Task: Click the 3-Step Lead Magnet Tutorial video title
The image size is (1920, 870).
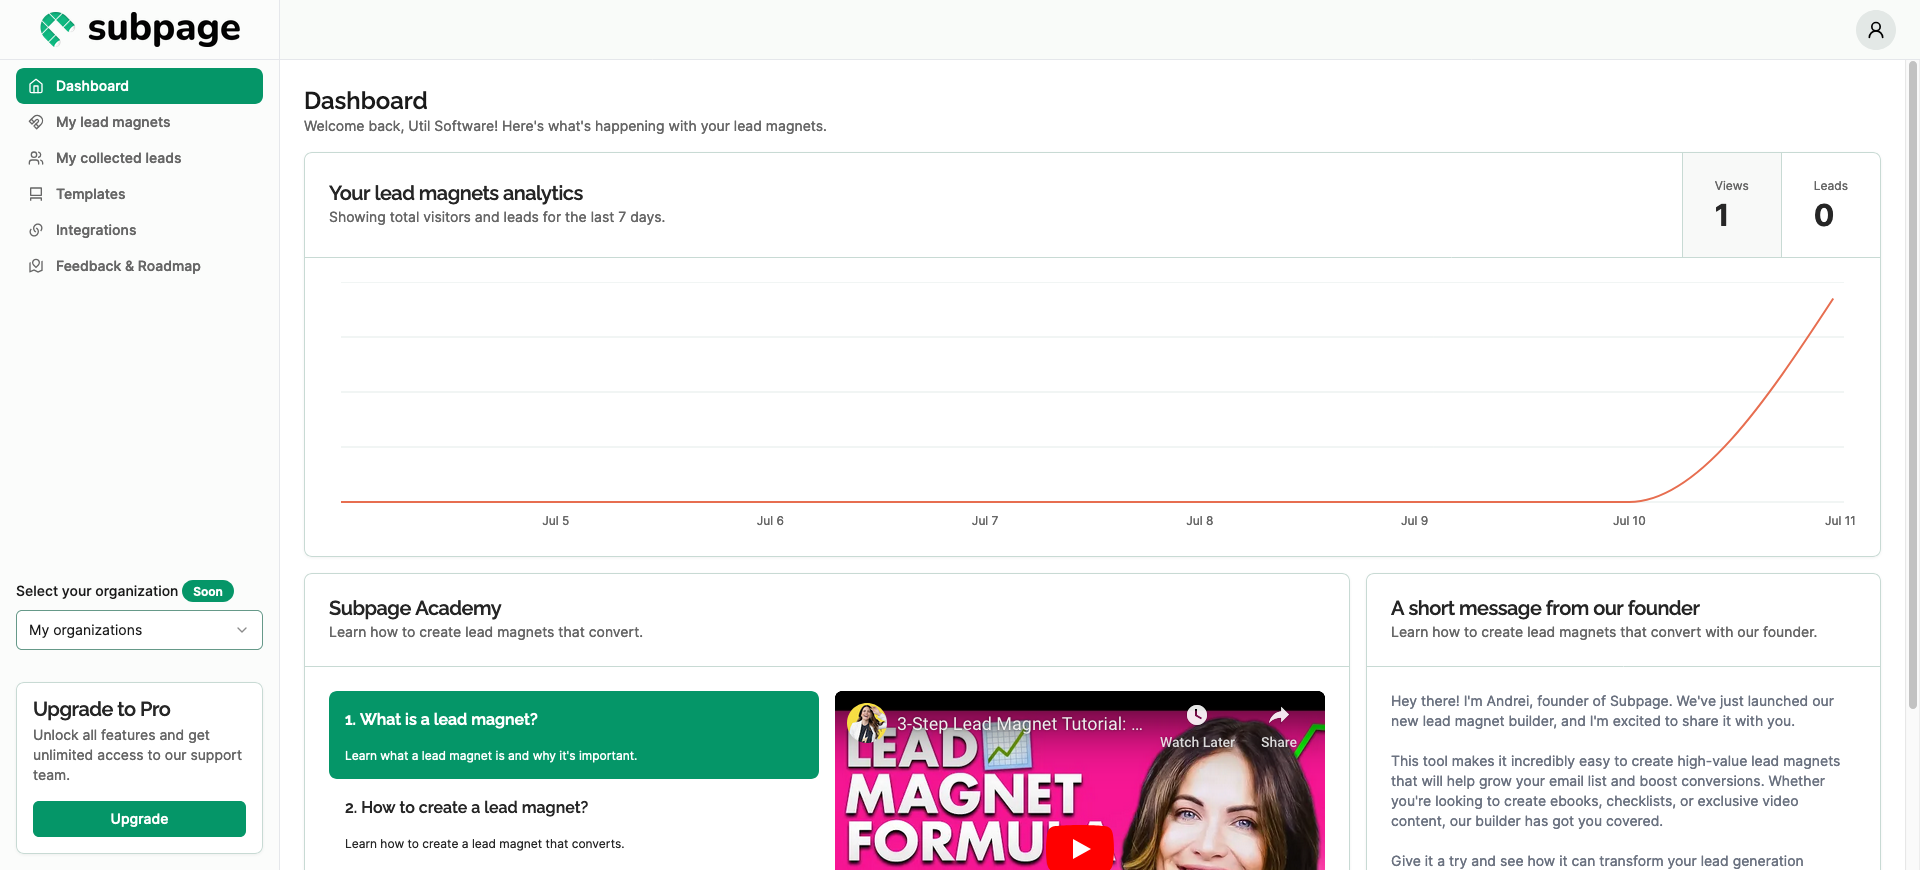Action: (x=1019, y=724)
